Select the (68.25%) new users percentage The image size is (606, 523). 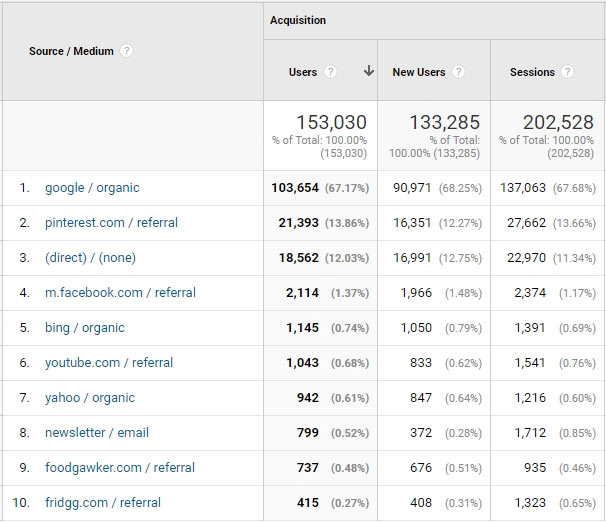click(460, 188)
